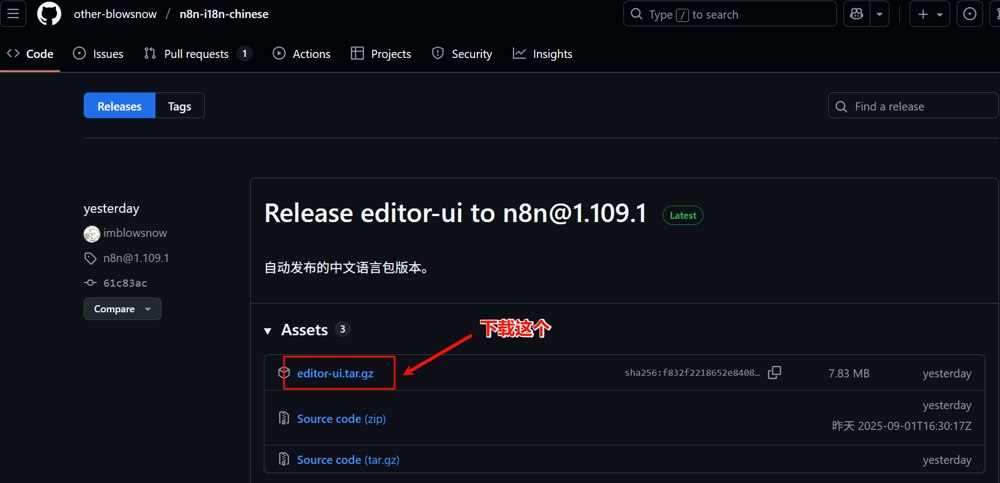Focus the Find a release field
Viewport: 1000px width, 483px height.
(x=920, y=106)
